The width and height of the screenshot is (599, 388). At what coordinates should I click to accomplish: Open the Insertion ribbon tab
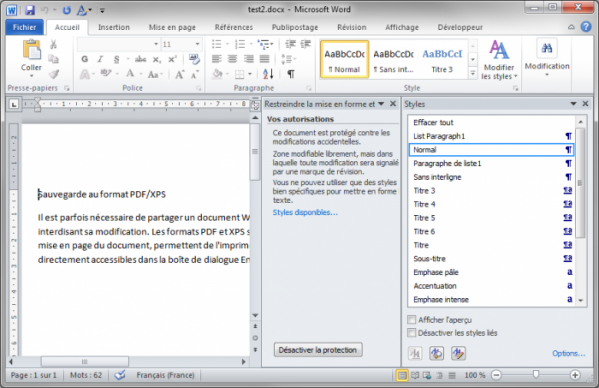click(114, 27)
